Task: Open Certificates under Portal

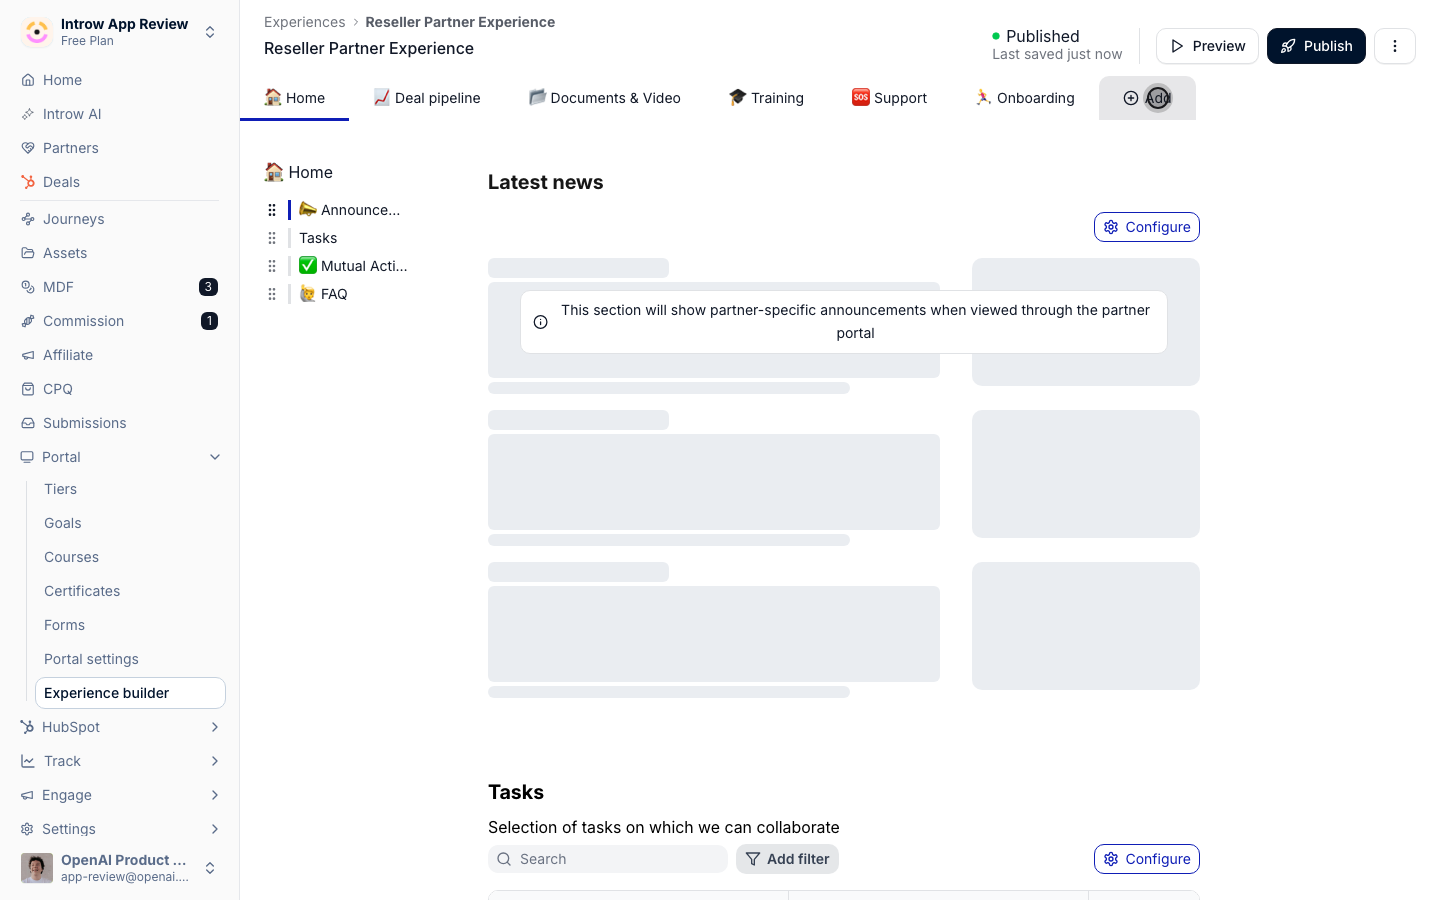Action: tap(130, 591)
